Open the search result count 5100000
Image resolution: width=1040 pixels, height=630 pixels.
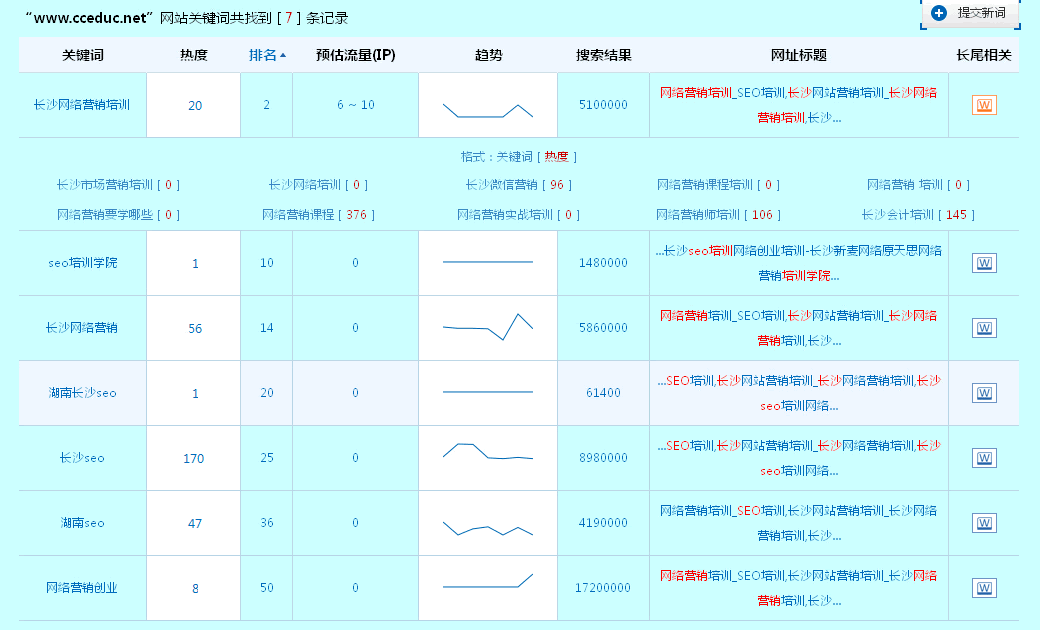pyautogui.click(x=603, y=104)
